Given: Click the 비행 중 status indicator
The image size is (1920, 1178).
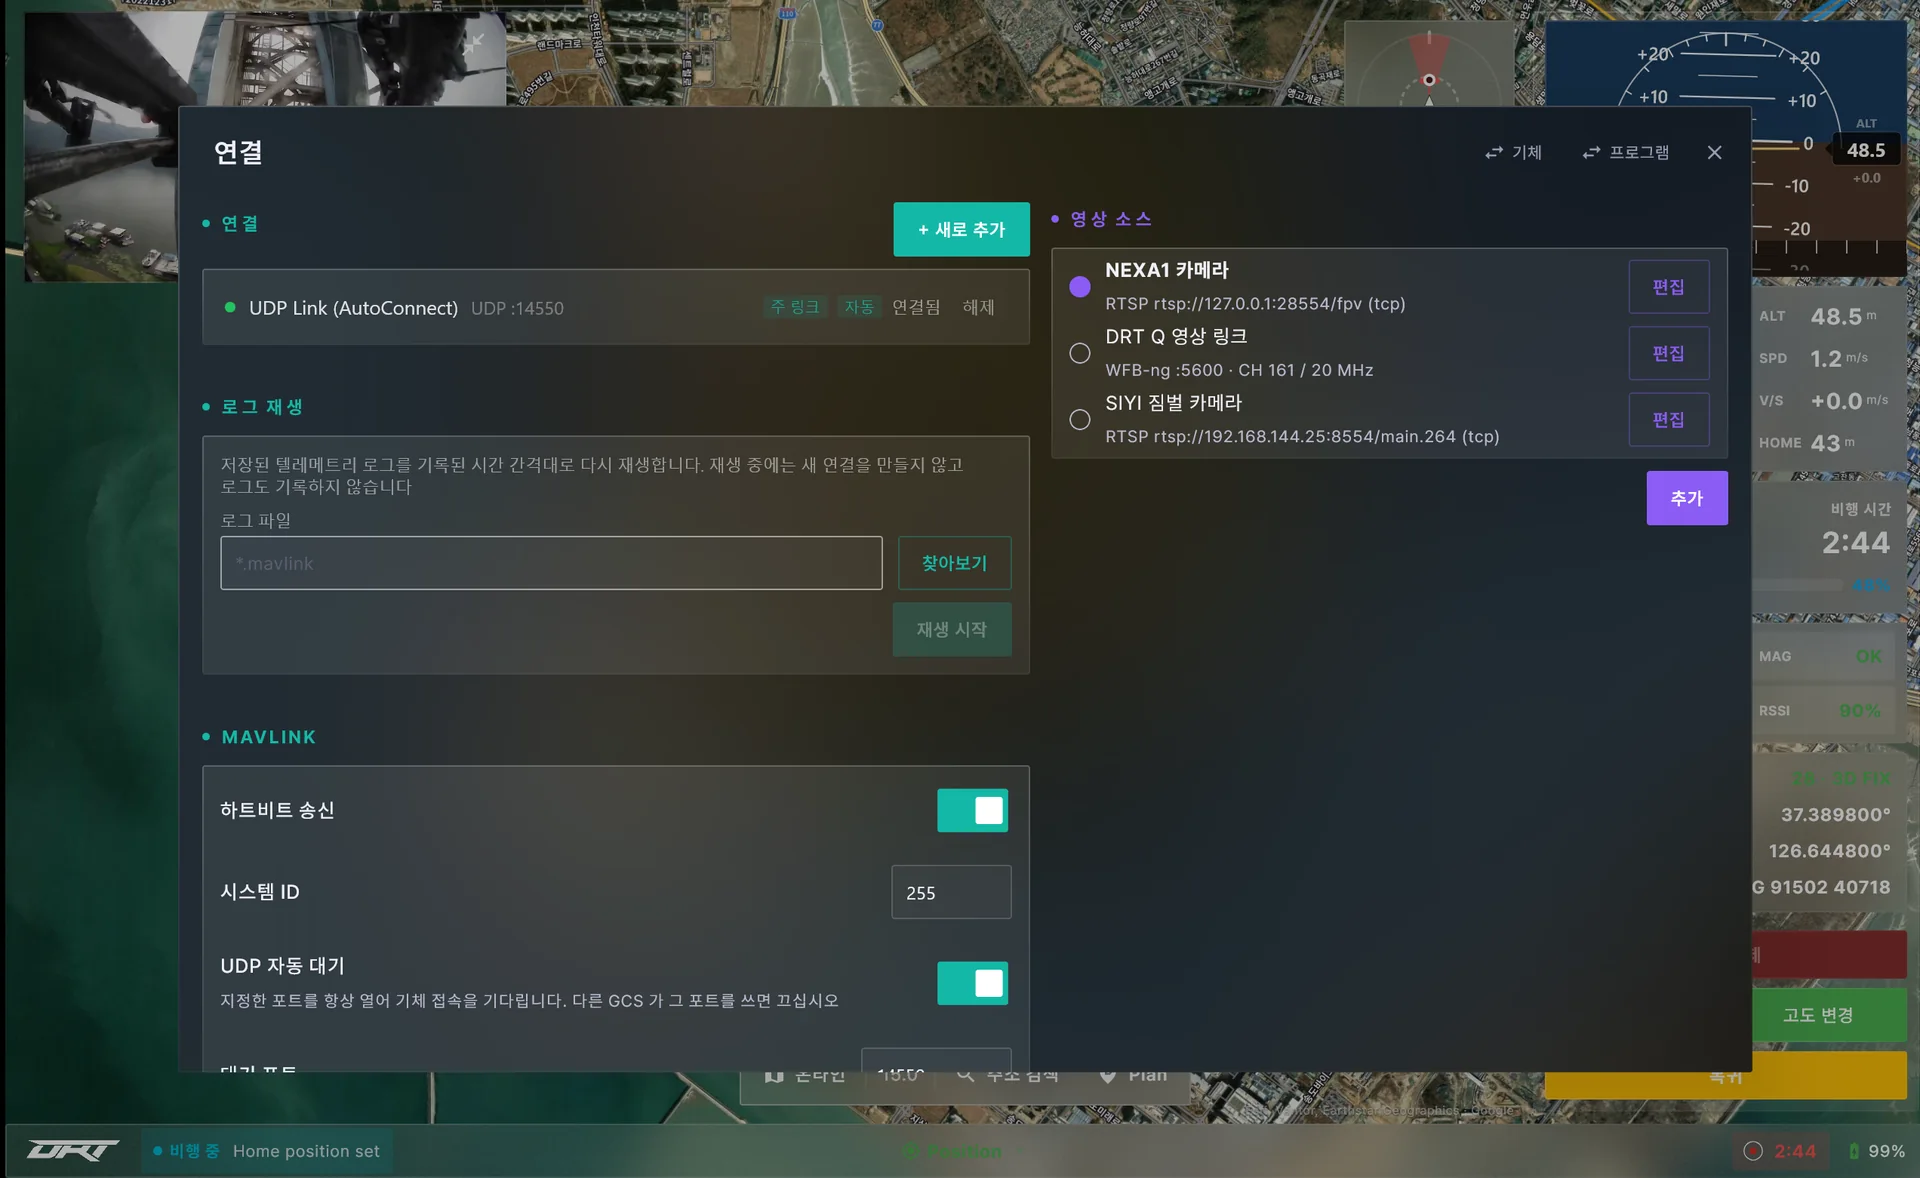Looking at the screenshot, I should click(x=187, y=1151).
